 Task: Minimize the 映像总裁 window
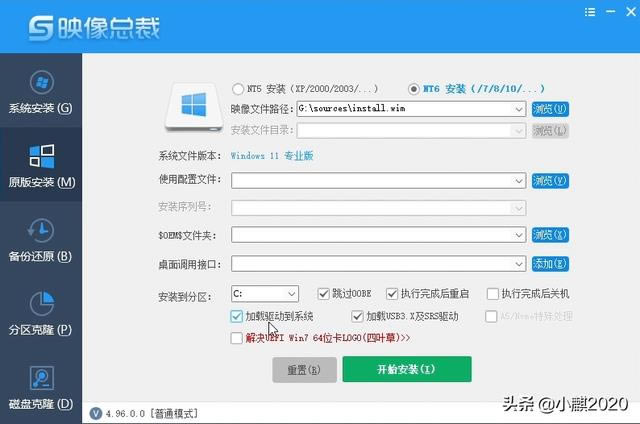tap(611, 12)
